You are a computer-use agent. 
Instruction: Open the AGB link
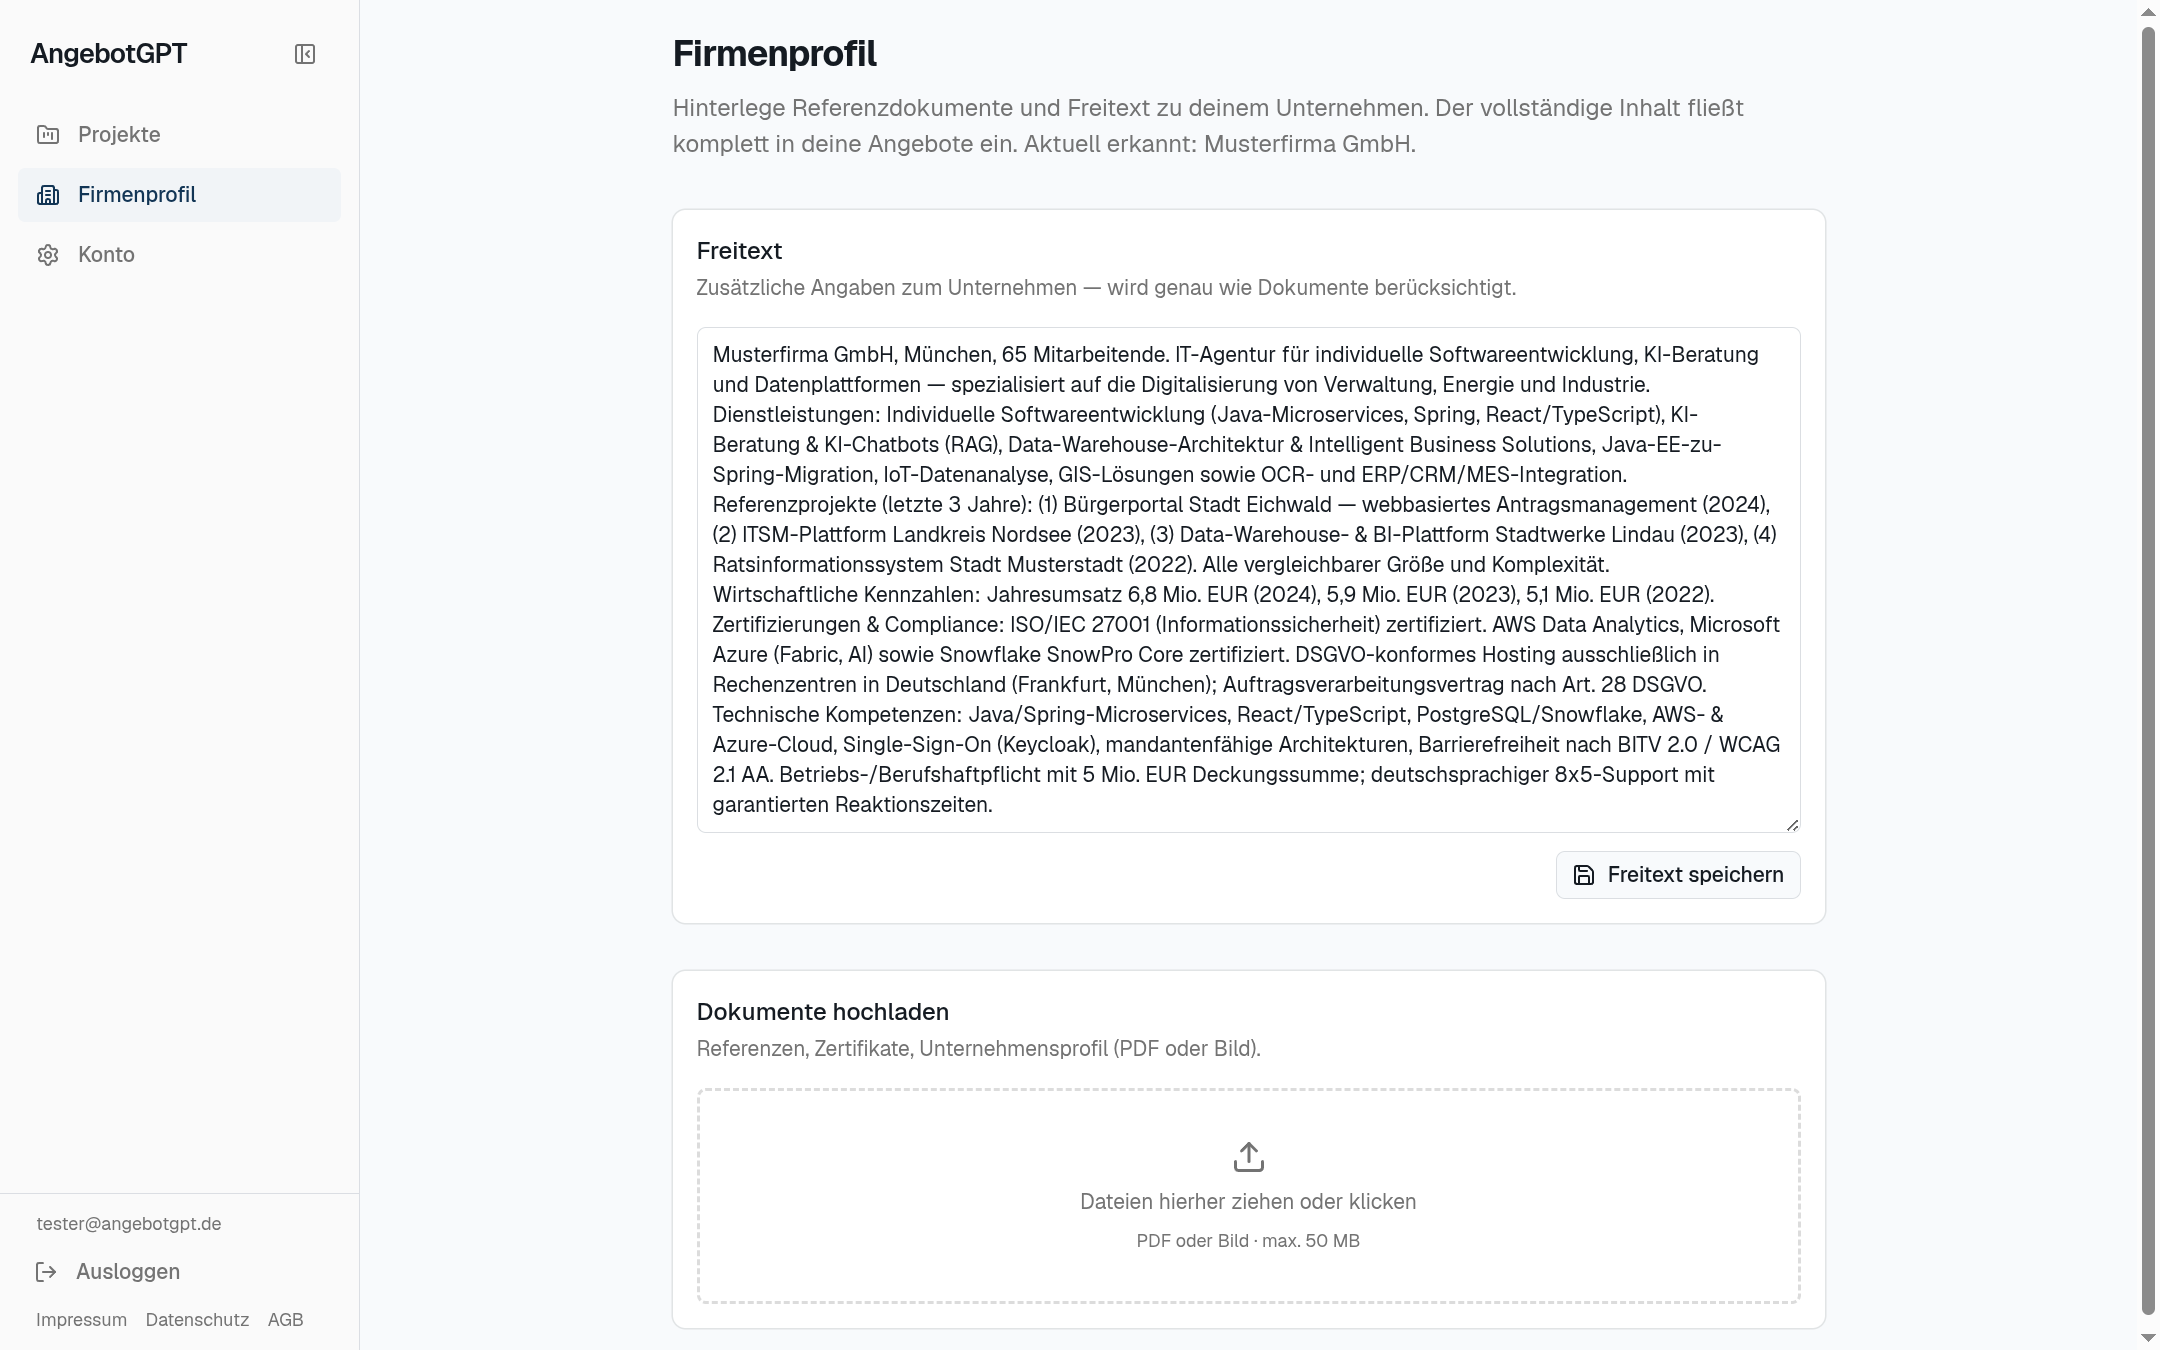pyautogui.click(x=285, y=1320)
